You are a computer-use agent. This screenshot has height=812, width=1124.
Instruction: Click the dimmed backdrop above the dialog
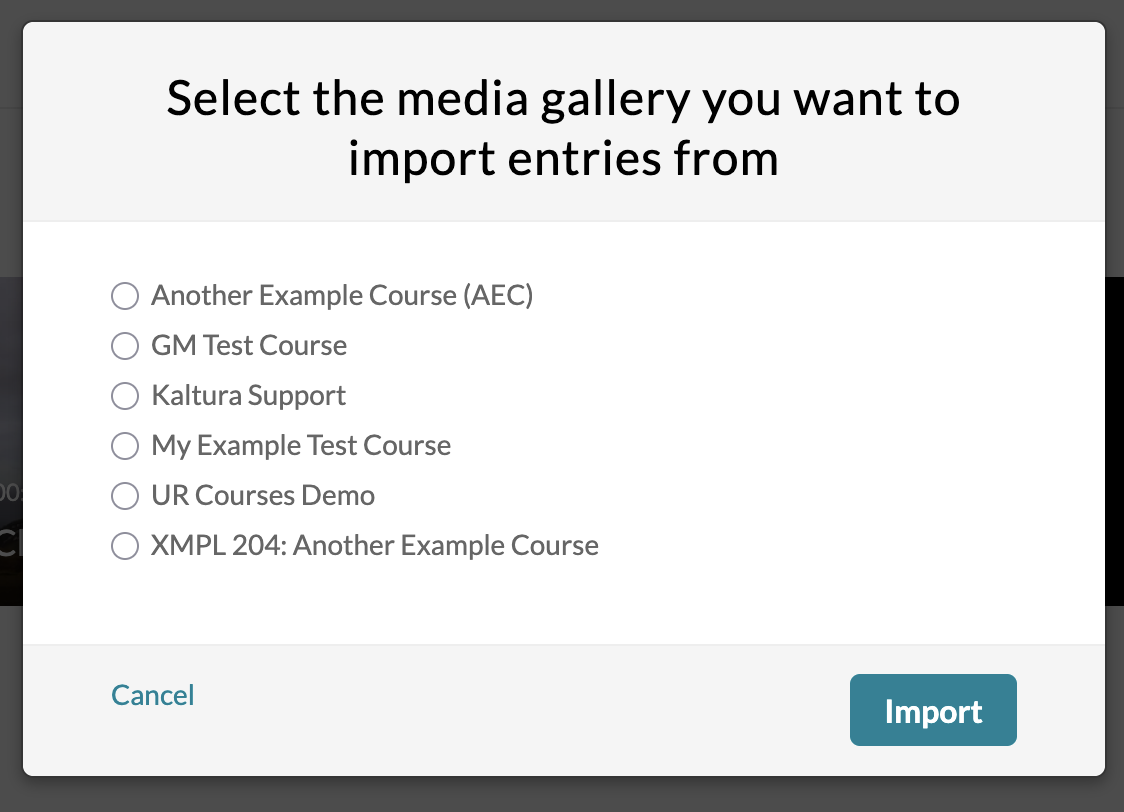562,9
